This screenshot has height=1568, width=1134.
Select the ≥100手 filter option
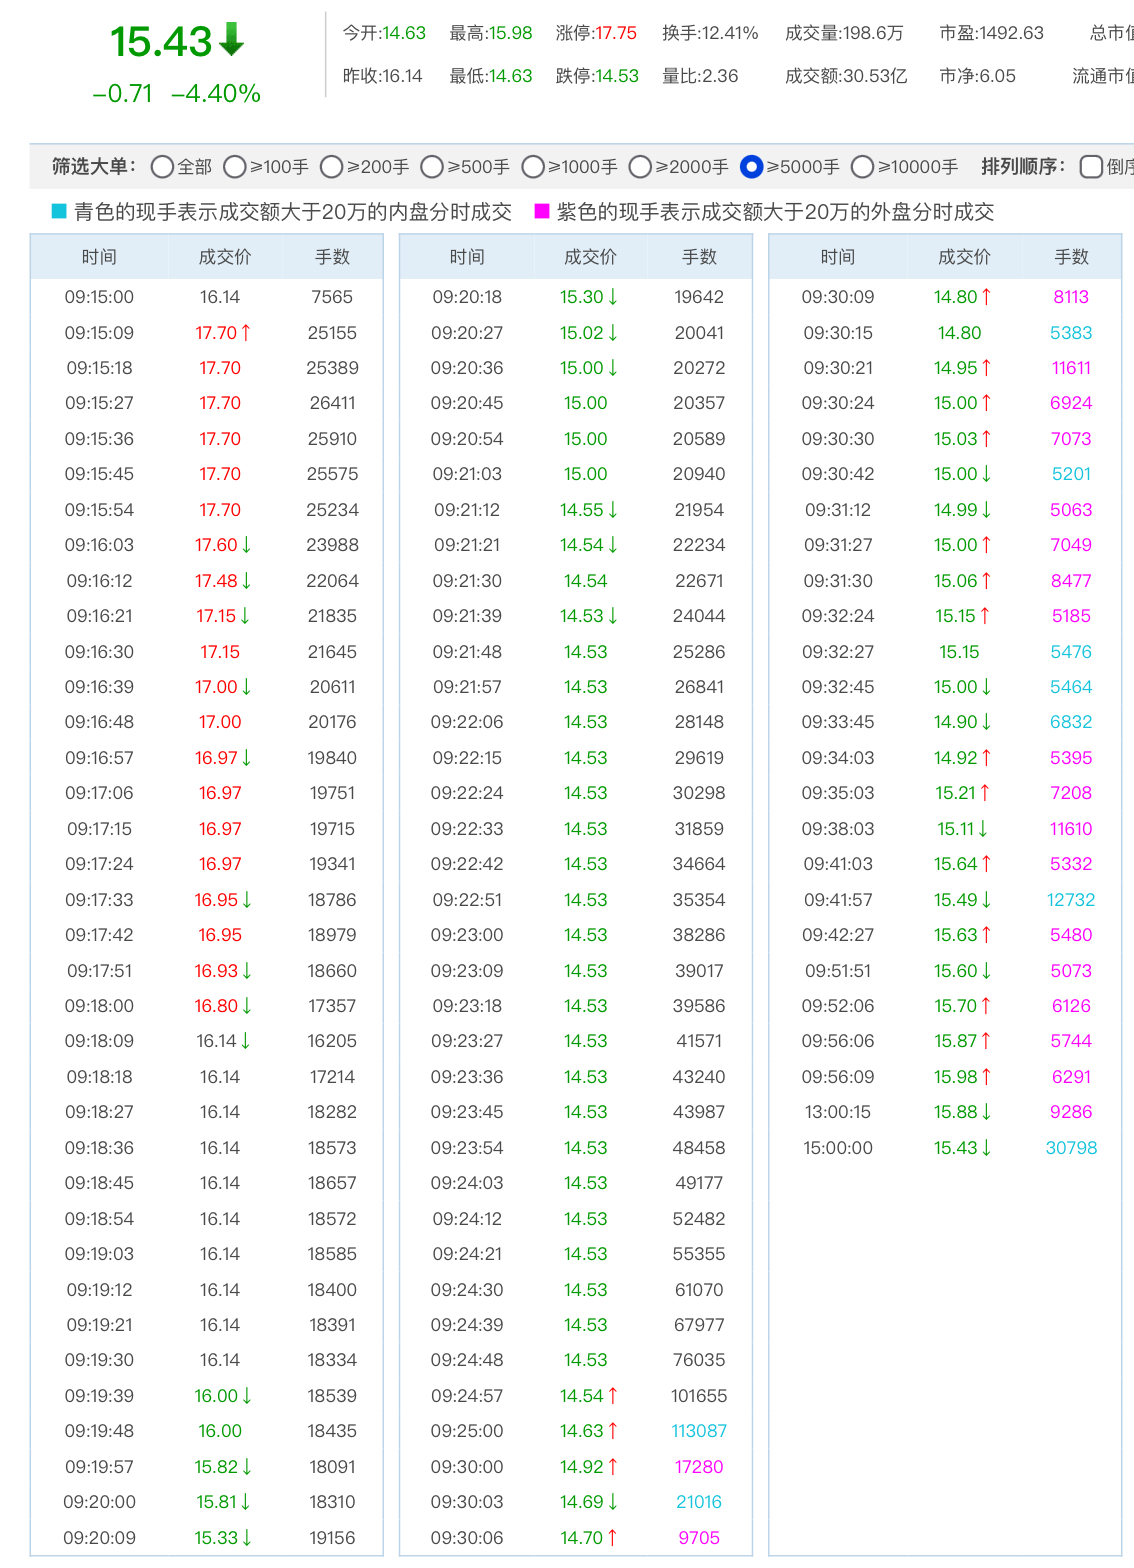tap(235, 167)
